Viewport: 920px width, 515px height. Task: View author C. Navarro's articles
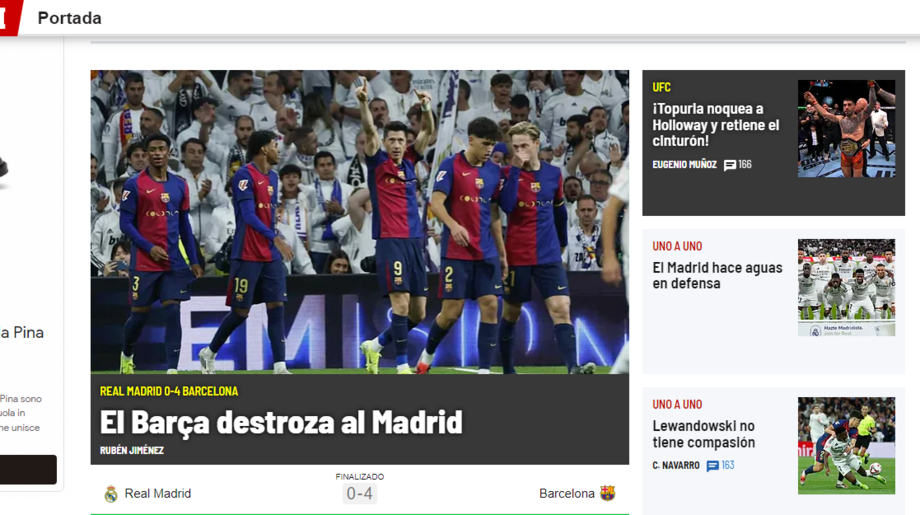(676, 466)
